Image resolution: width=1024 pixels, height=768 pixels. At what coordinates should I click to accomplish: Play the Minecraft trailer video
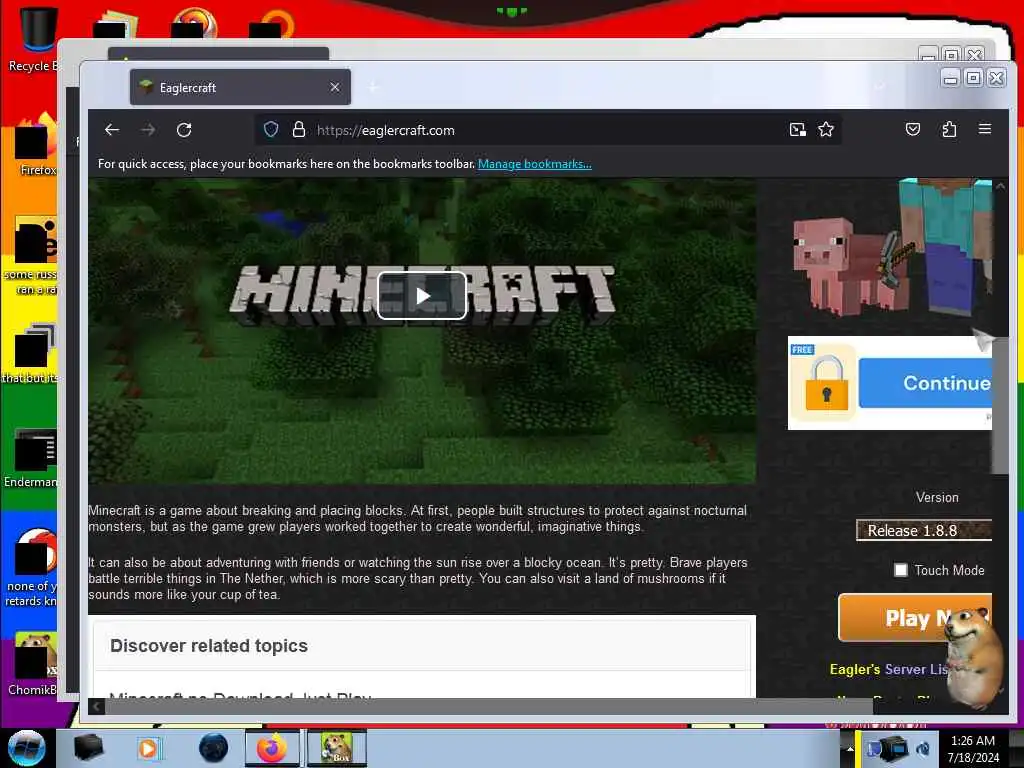tap(422, 296)
